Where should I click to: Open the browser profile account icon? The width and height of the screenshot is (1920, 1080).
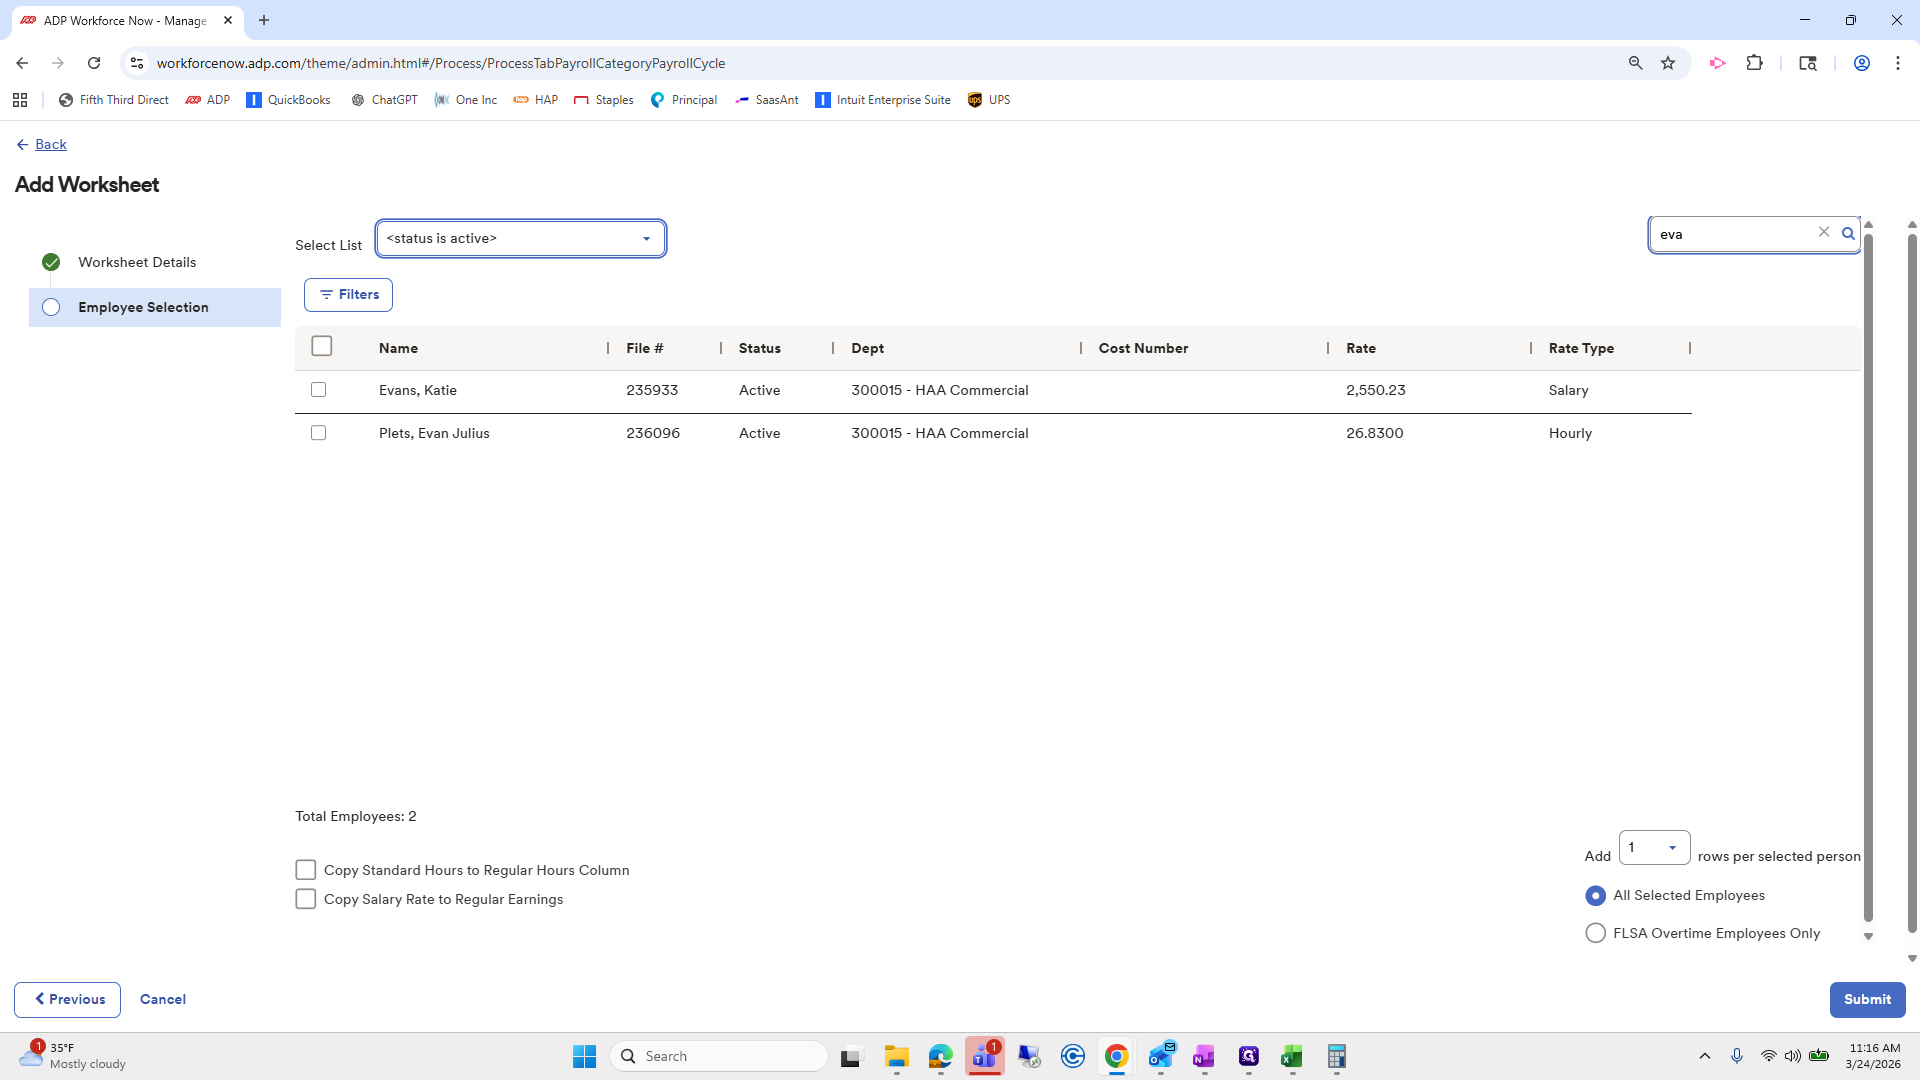[1862, 63]
